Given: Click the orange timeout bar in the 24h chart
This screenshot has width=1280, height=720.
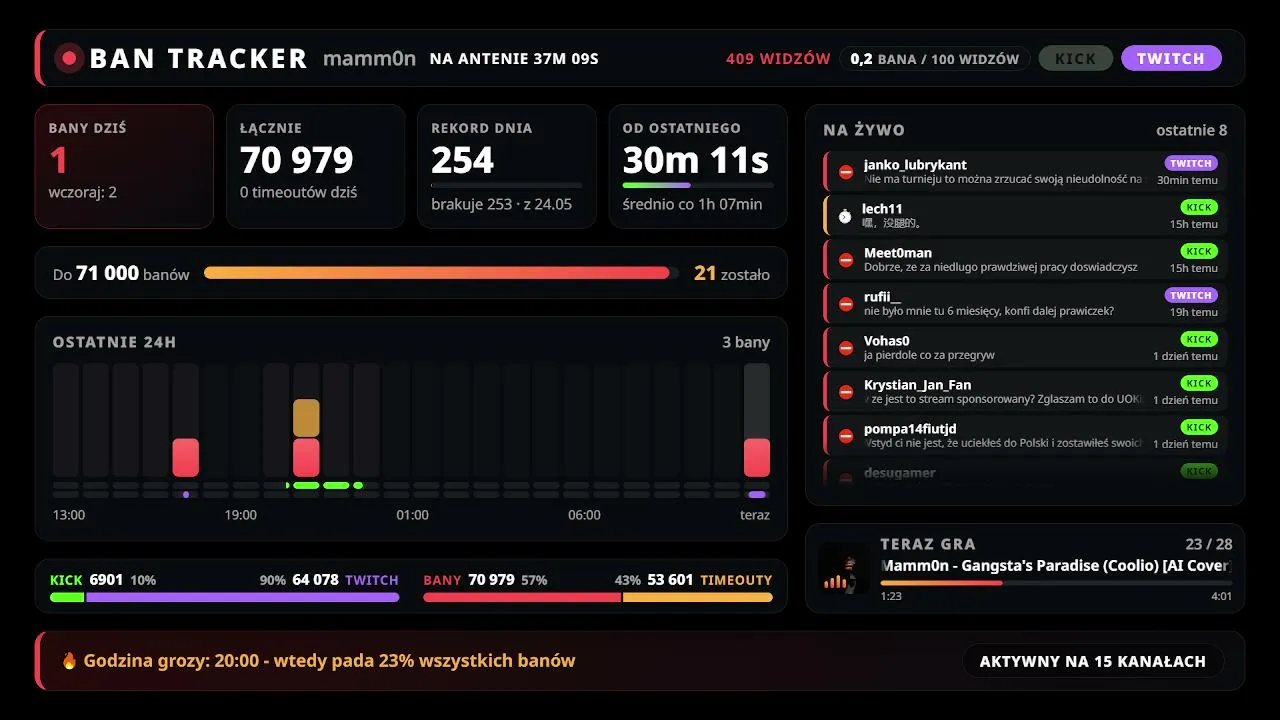Looking at the screenshot, I should [x=306, y=418].
